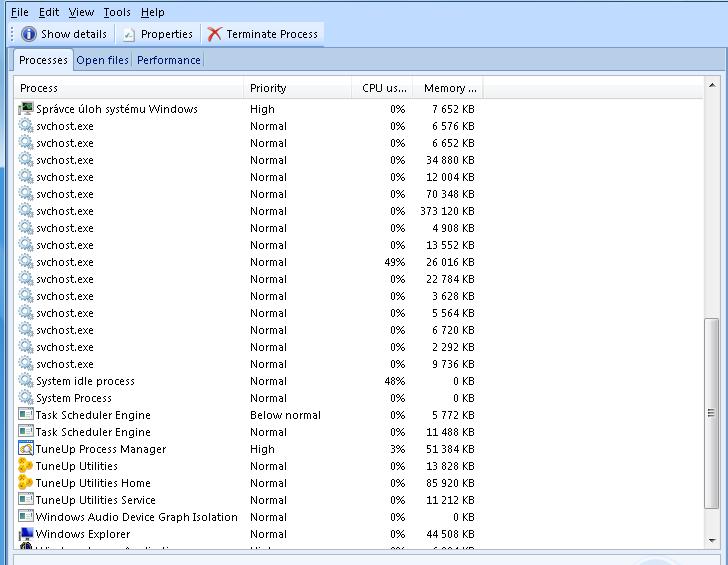Click High priority of TuneUp Process Manager
728x565 pixels.
[x=262, y=449]
